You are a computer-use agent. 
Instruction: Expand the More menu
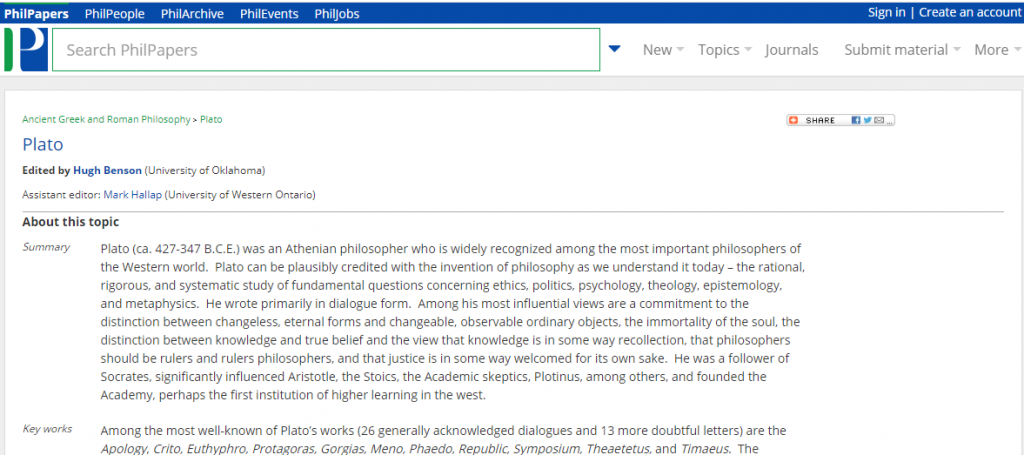pos(997,50)
